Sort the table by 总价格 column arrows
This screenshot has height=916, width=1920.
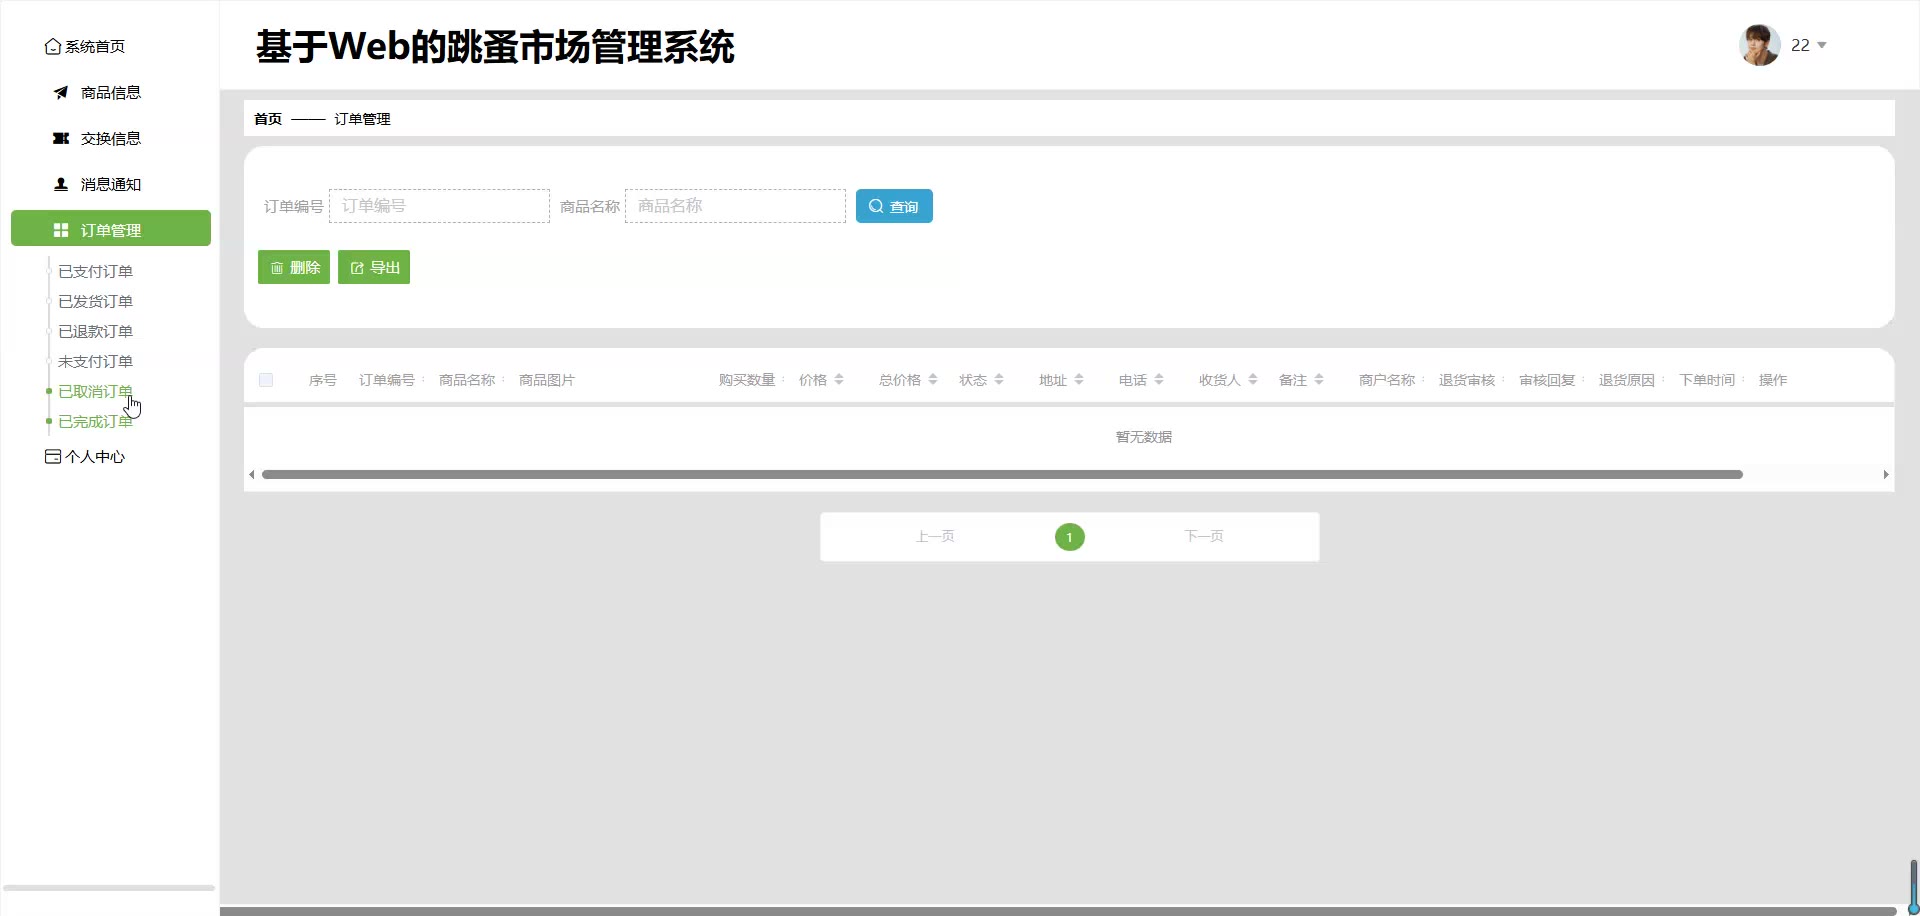(933, 380)
